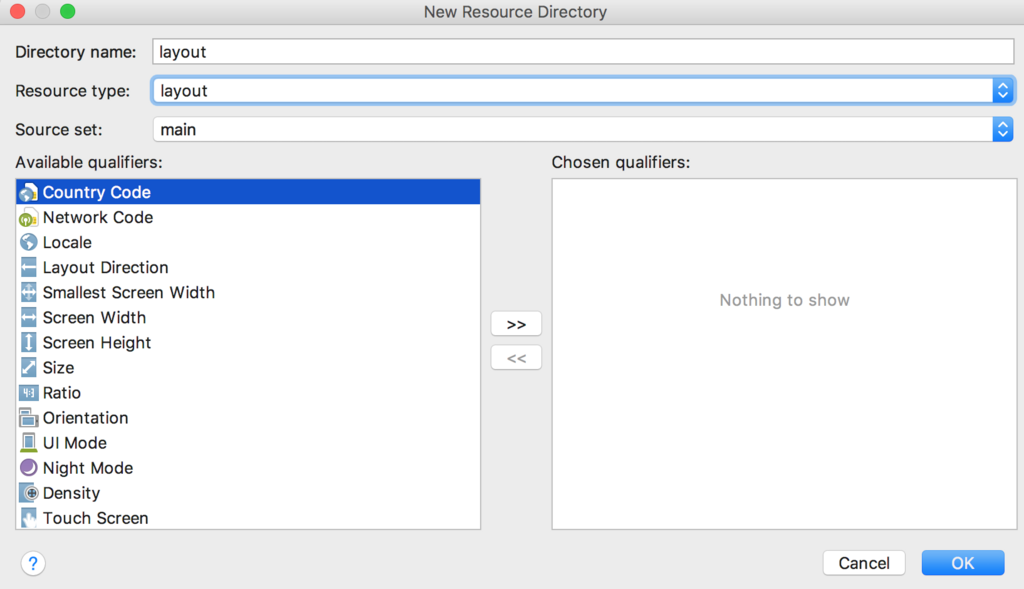Select the Ratio qualifier row

pos(248,392)
